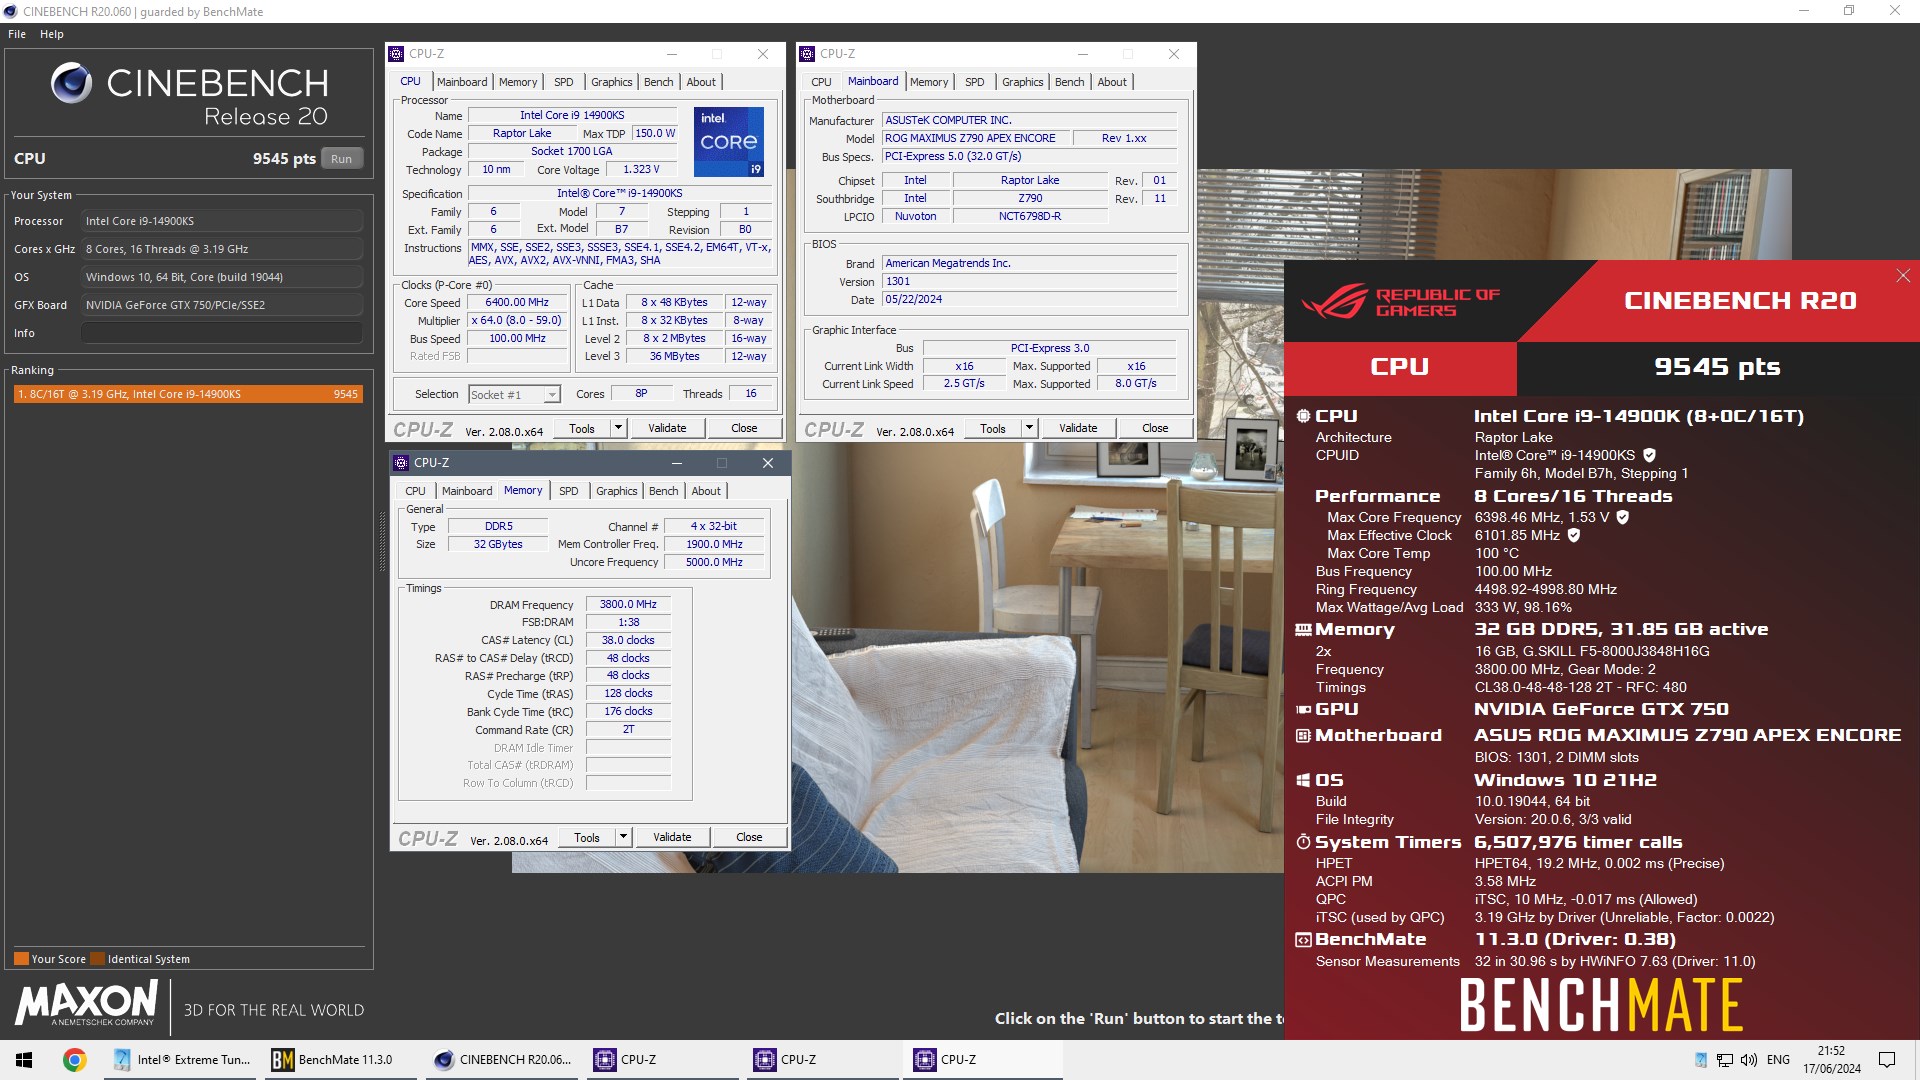The image size is (1920, 1080).
Task: Click Tools button in CPU tab CPU-Z window
Action: pos(582,429)
